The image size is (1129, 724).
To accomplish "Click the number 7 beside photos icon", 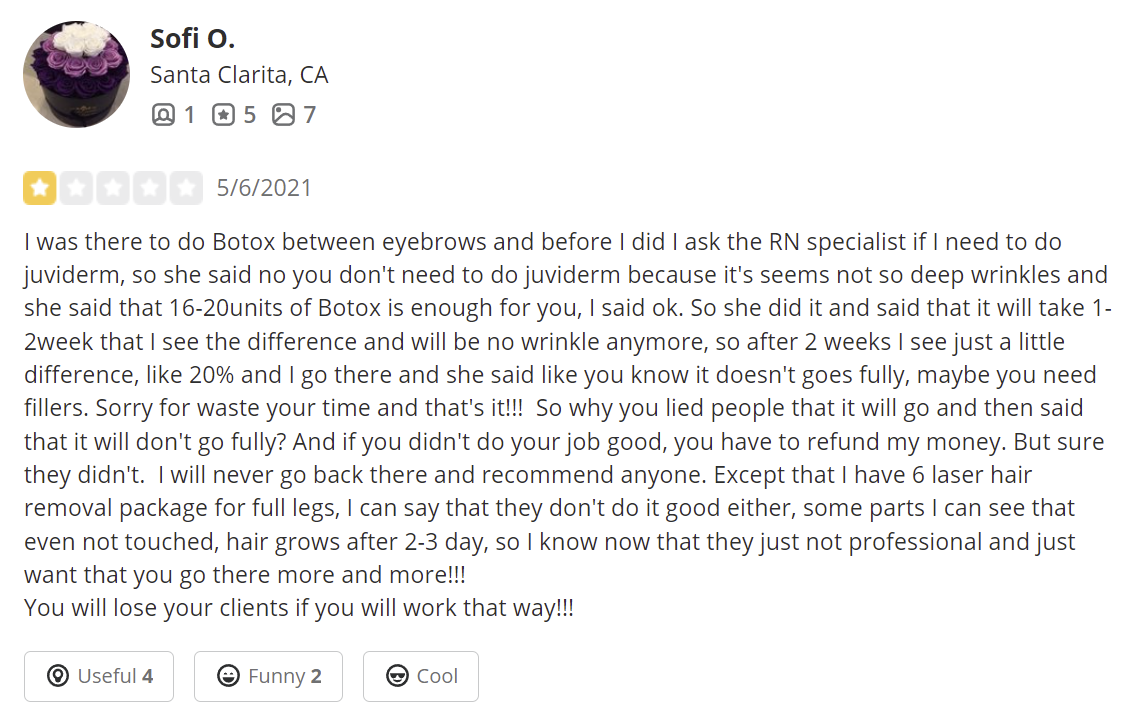I will click(x=310, y=115).
